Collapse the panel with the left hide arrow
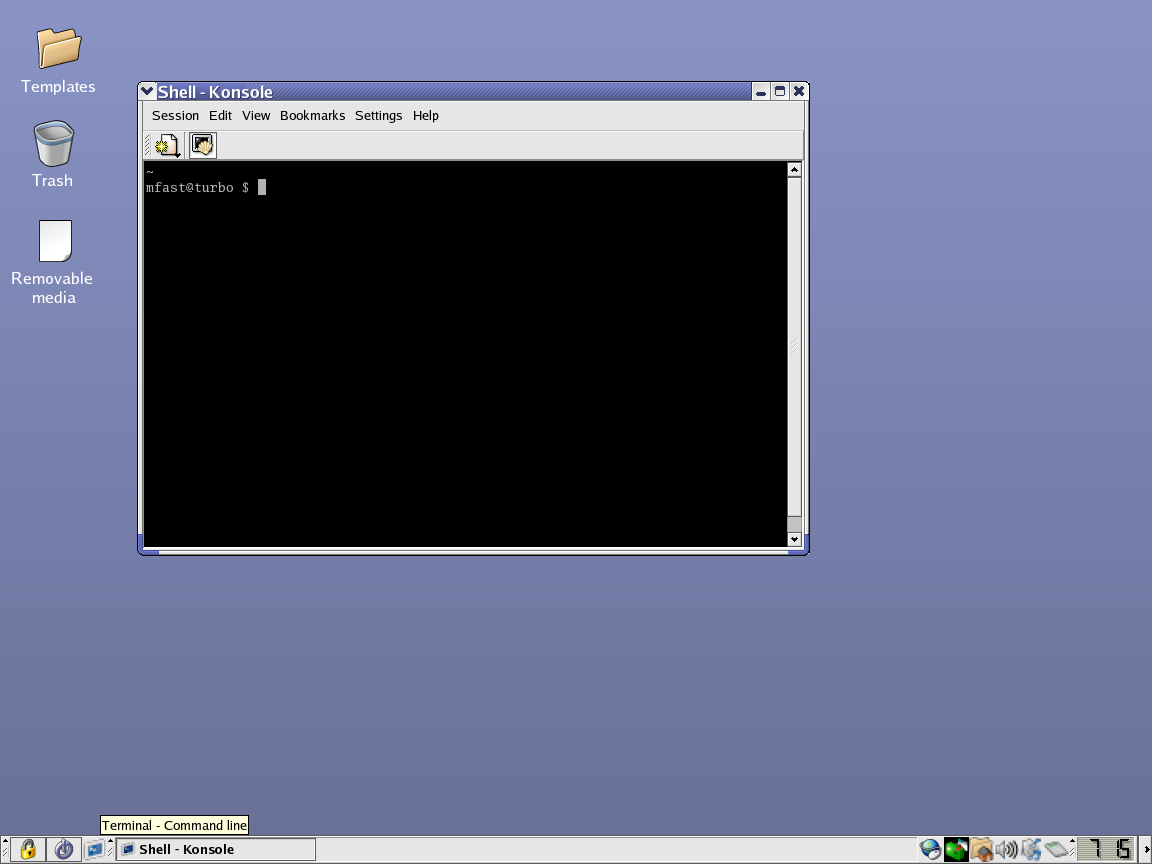The width and height of the screenshot is (1152, 864). tap(5, 841)
